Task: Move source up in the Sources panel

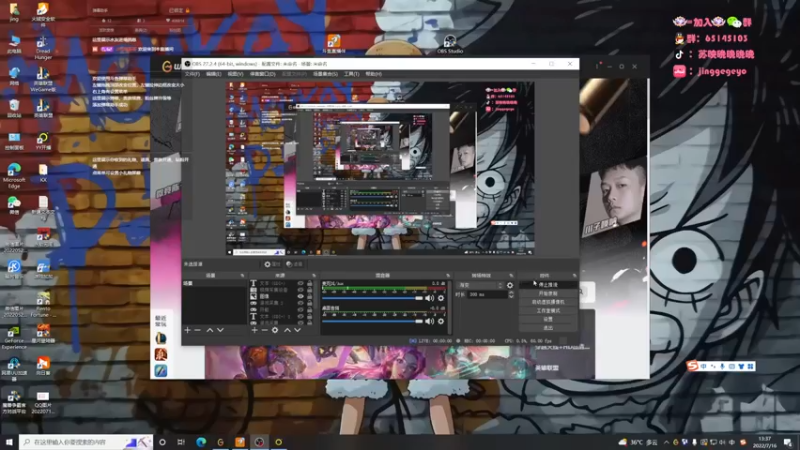Action: (287, 330)
